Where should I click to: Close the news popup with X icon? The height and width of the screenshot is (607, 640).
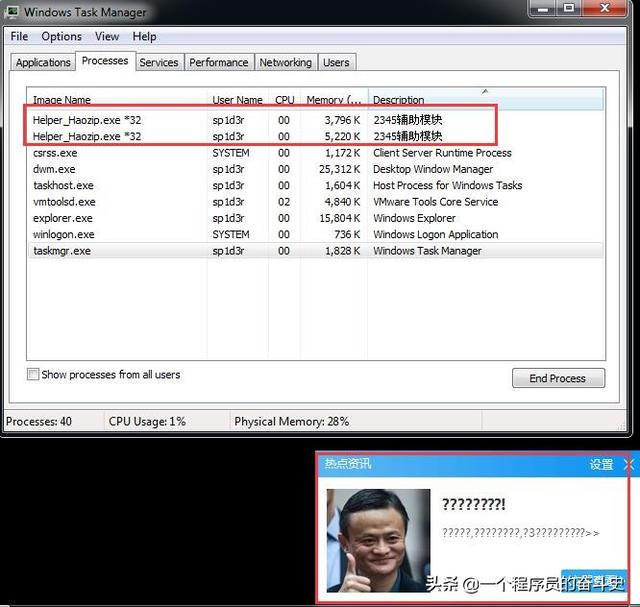tap(628, 464)
